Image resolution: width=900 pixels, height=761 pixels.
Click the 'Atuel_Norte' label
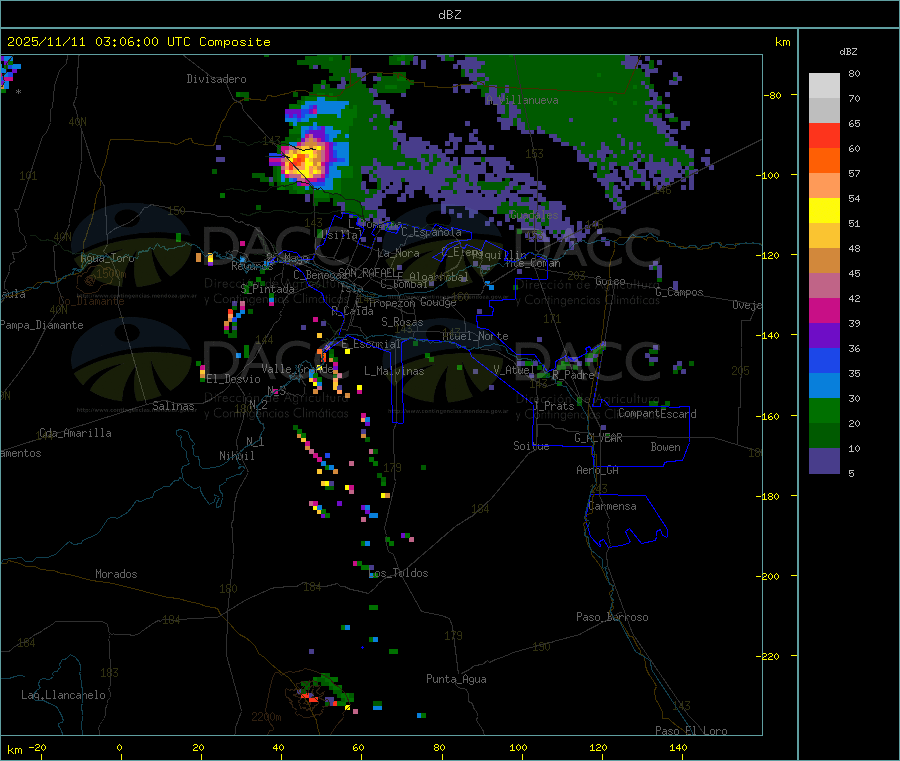pyautogui.click(x=475, y=336)
